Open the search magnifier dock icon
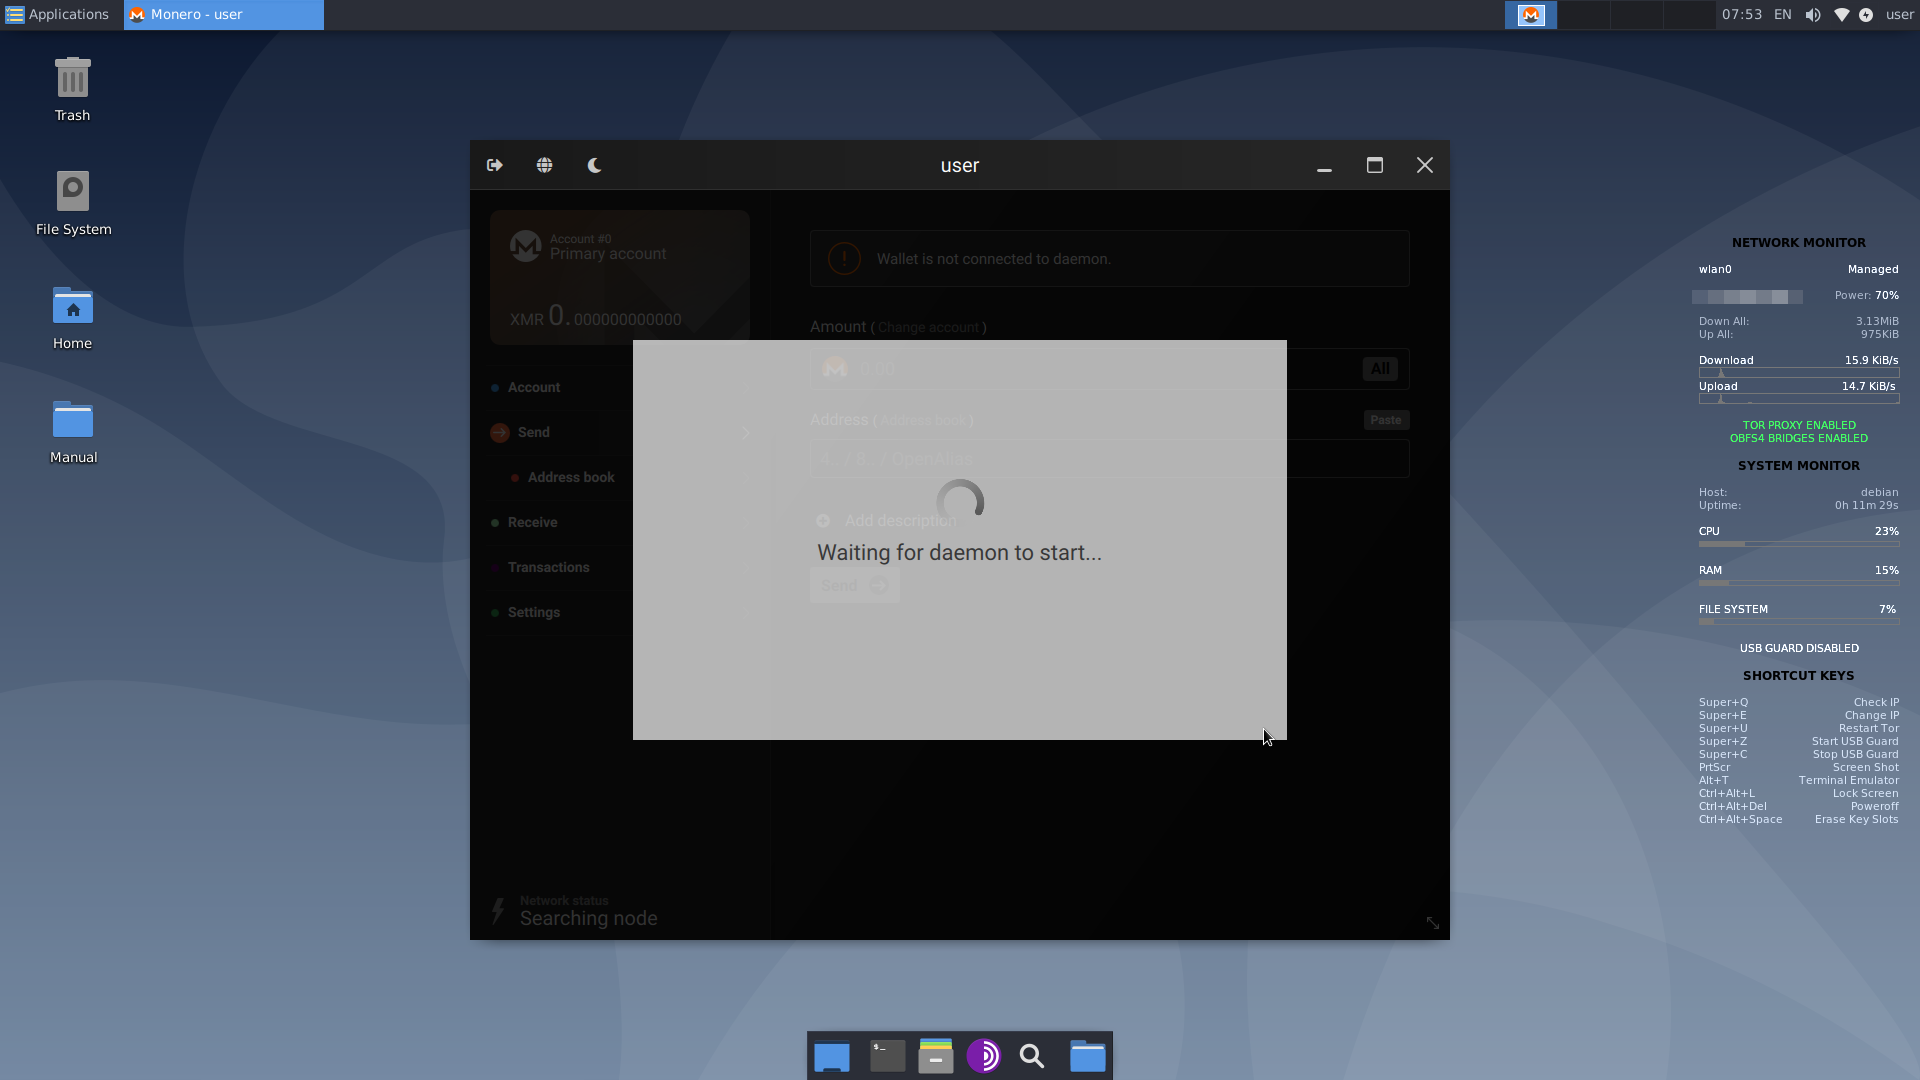1920x1080 pixels. click(1032, 1056)
